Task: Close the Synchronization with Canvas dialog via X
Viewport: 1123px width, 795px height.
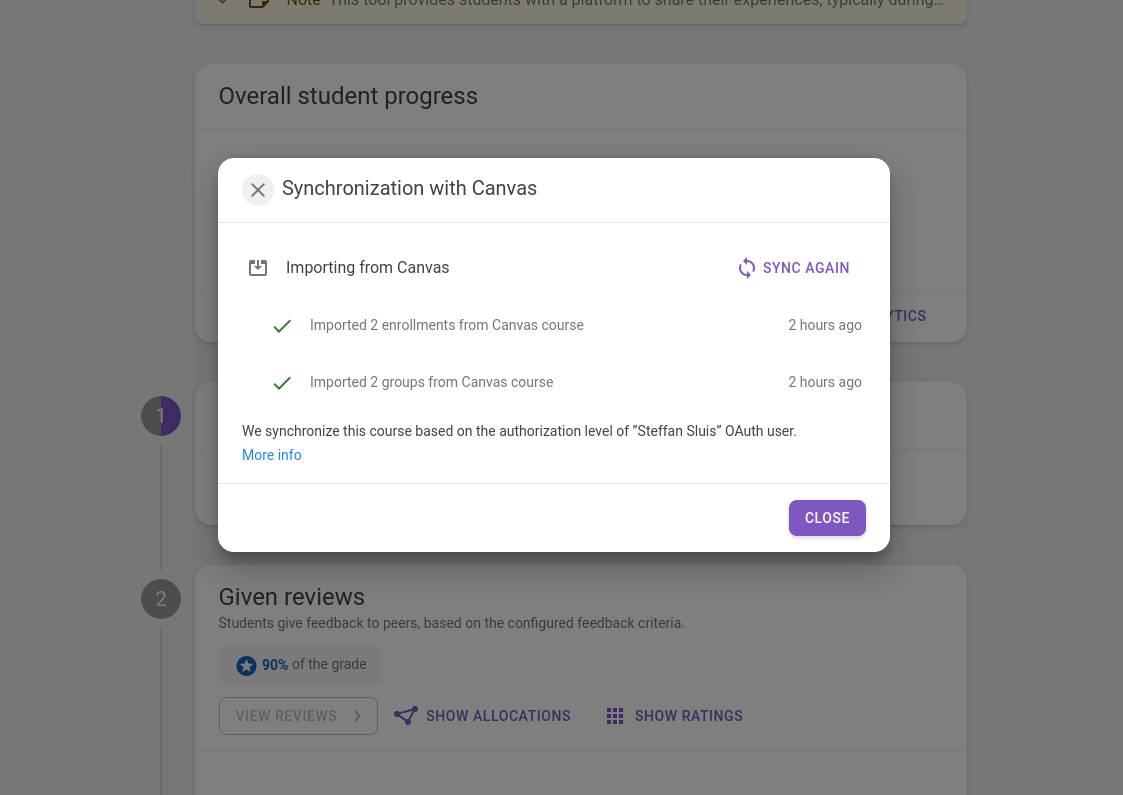Action: [x=258, y=190]
